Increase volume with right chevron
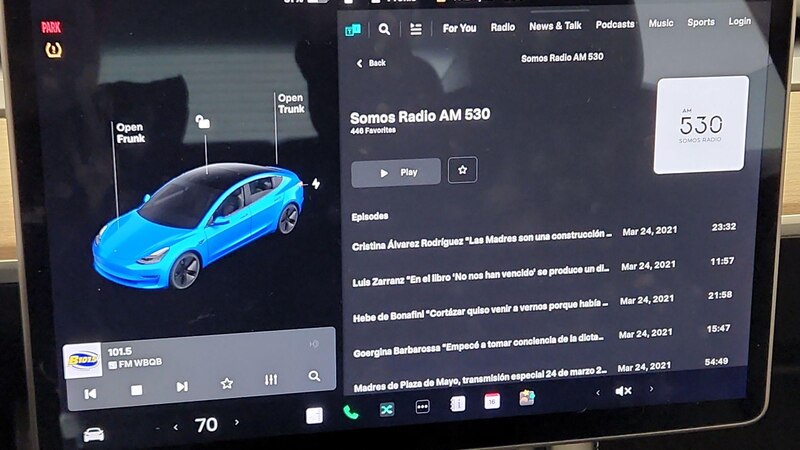Viewport: 800px width, 450px height. click(x=652, y=389)
